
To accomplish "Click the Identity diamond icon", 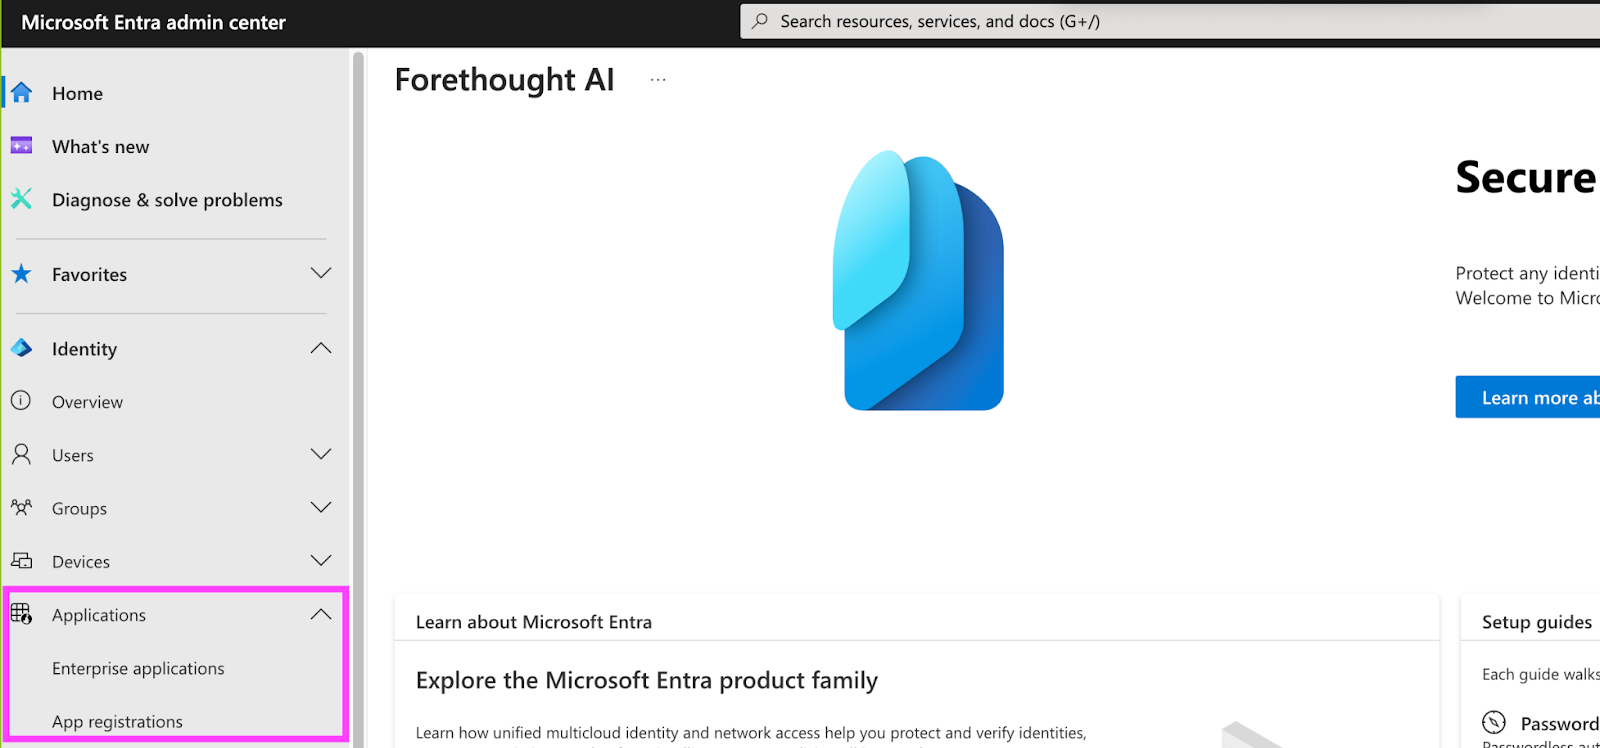I will click(x=21, y=348).
